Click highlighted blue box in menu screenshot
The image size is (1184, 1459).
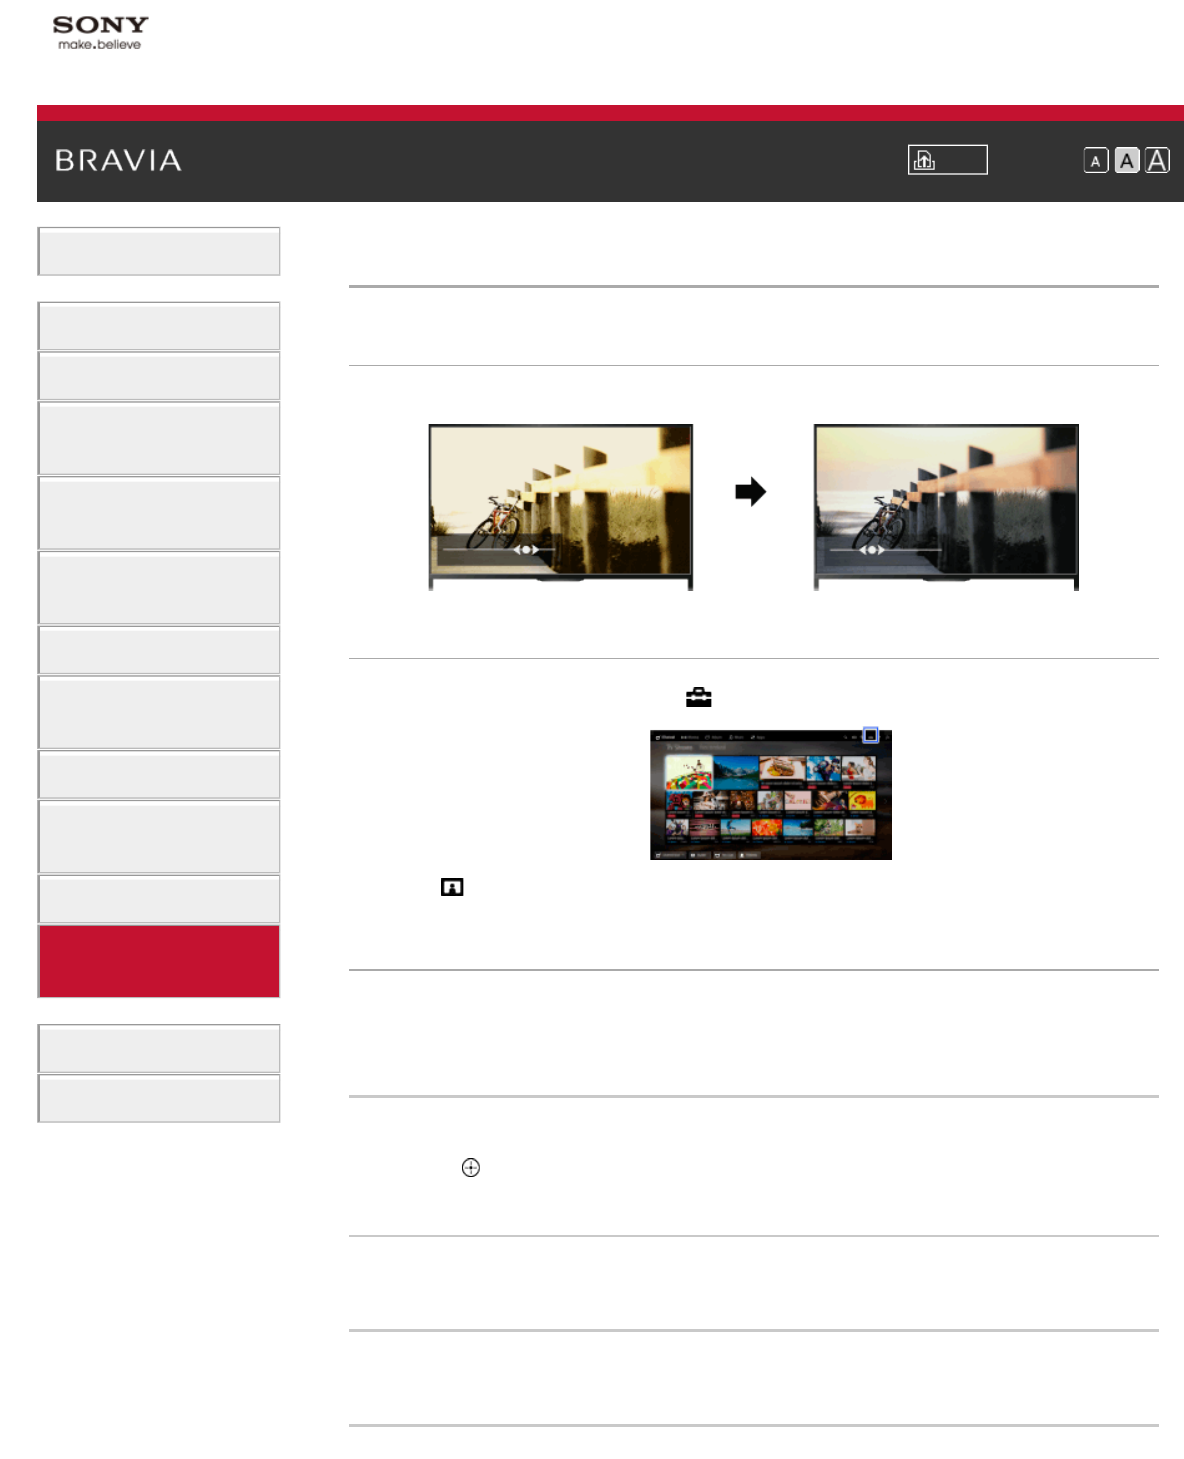click(871, 735)
